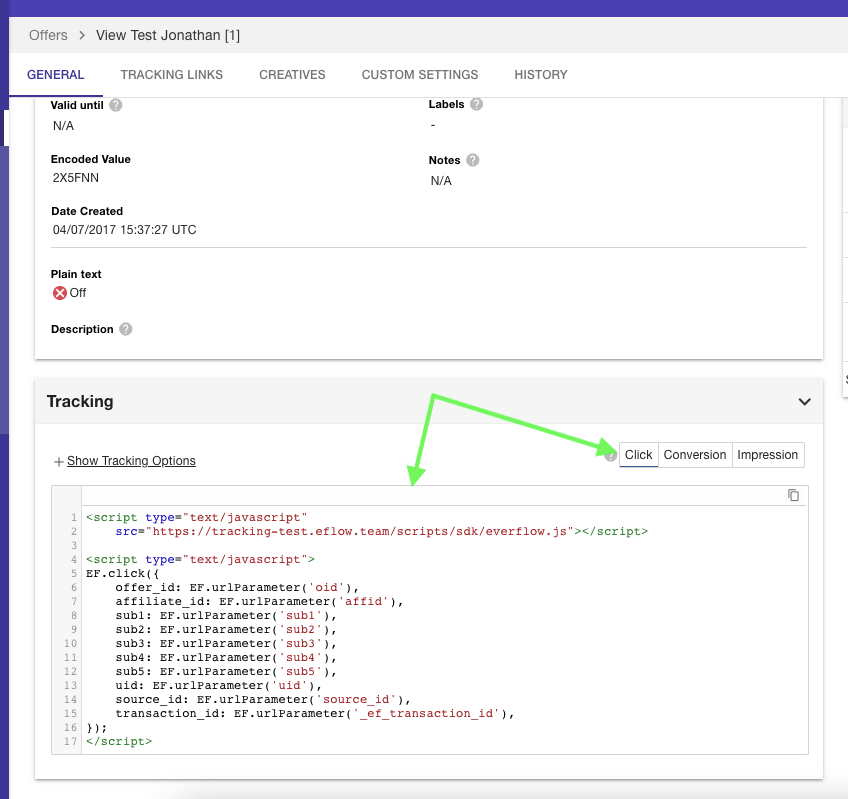848x799 pixels.
Task: Select the Click script type
Action: (639, 455)
